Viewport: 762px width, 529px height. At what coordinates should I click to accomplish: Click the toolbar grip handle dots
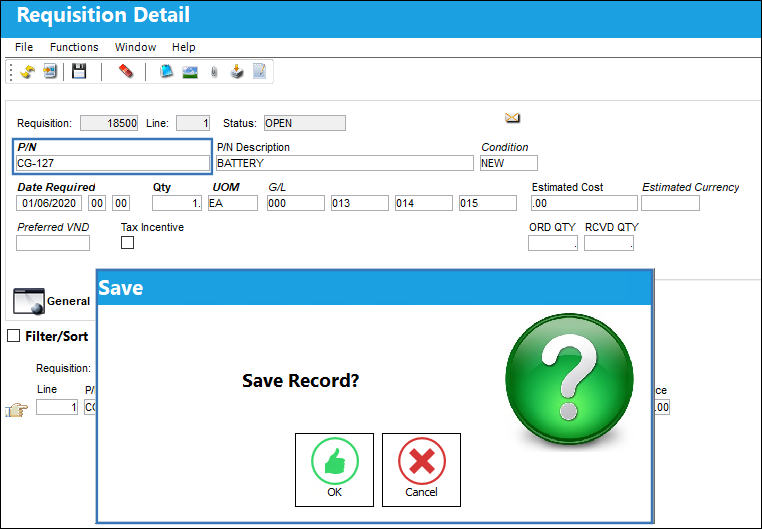pos(11,72)
